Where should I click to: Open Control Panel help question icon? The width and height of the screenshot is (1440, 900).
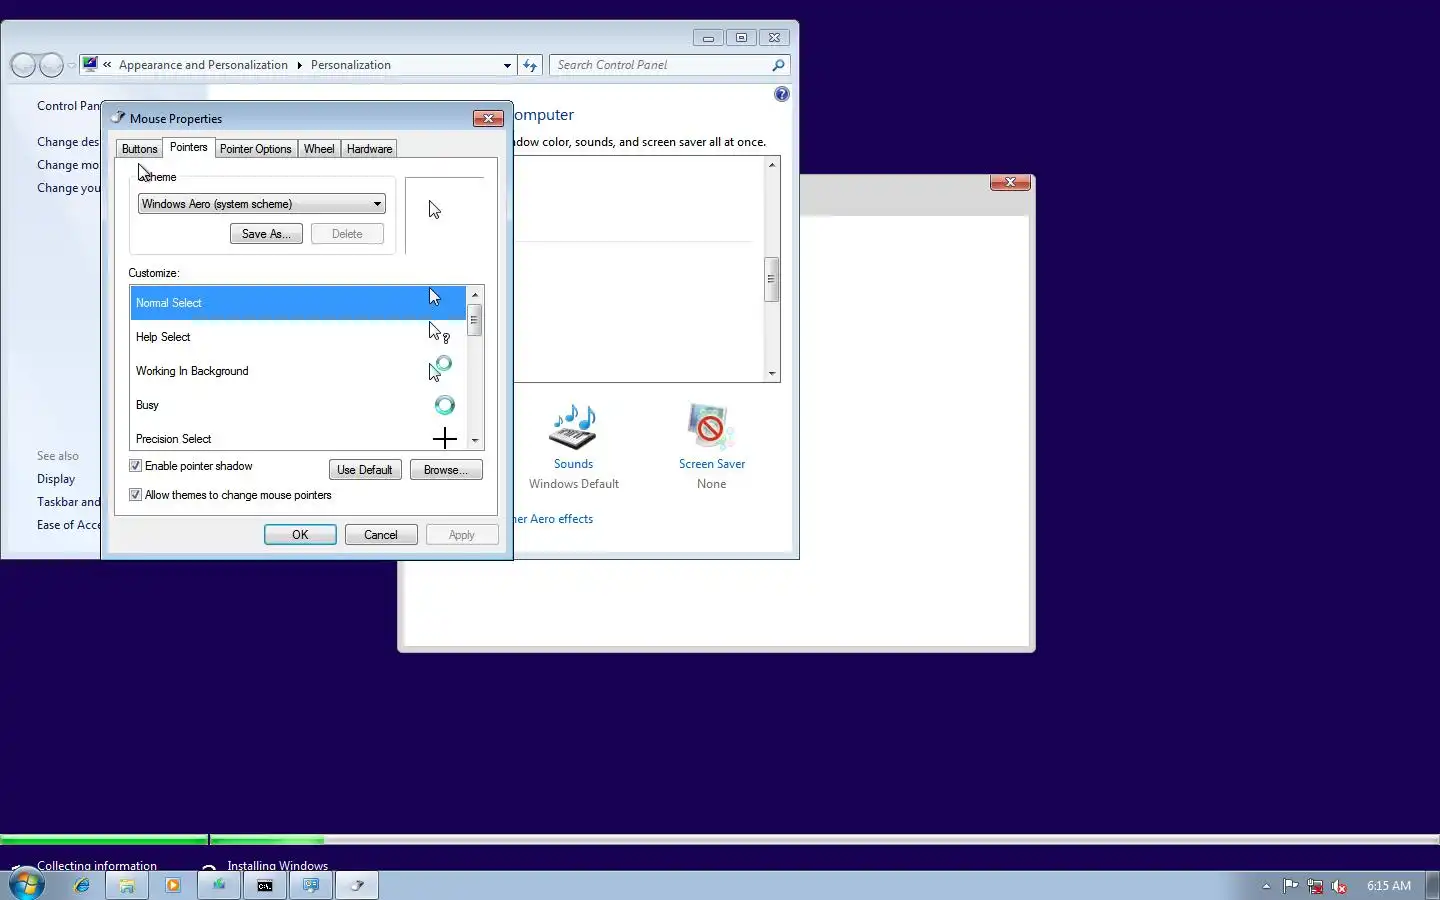coord(782,94)
